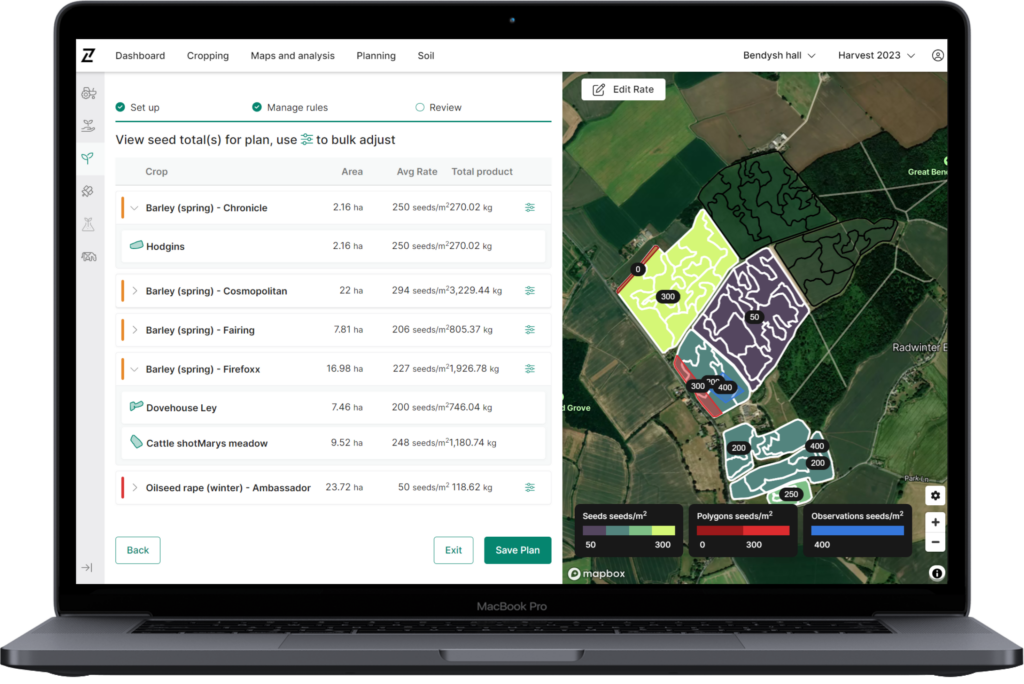Open the Harvest 2023 dropdown
This screenshot has width=1024, height=684.
point(876,55)
